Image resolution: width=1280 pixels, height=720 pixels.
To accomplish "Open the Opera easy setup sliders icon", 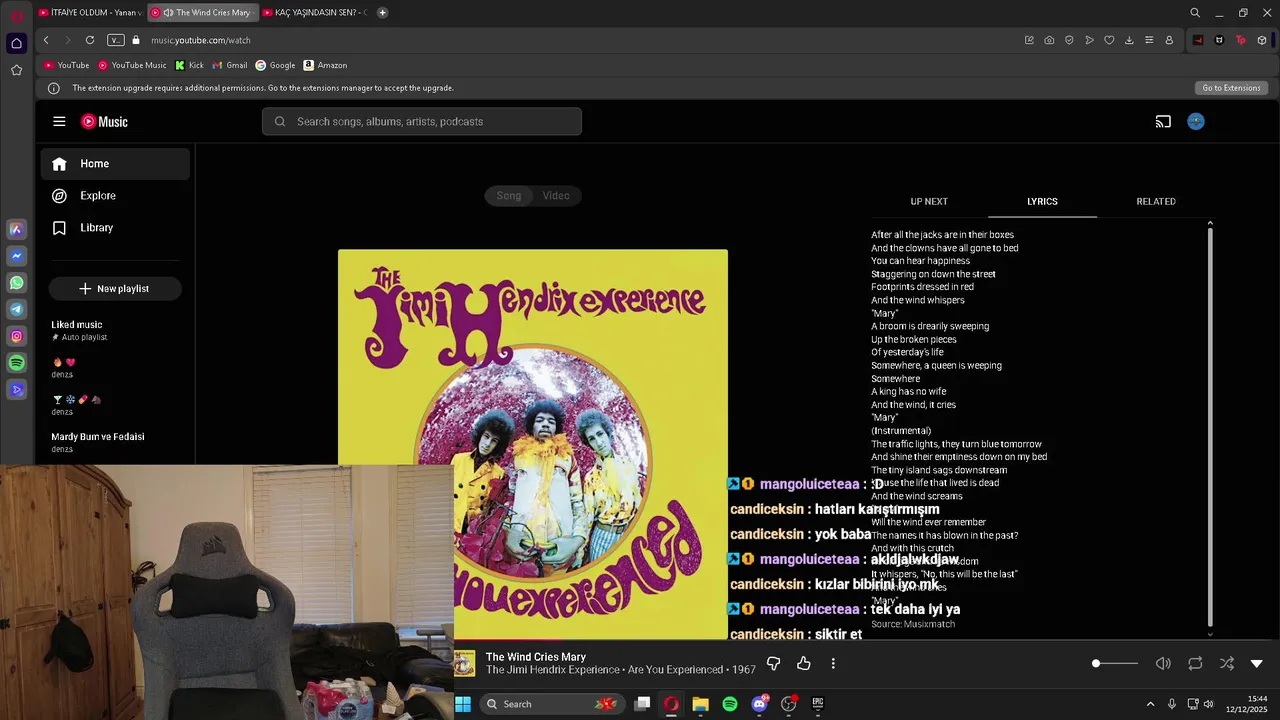I will 1149,40.
